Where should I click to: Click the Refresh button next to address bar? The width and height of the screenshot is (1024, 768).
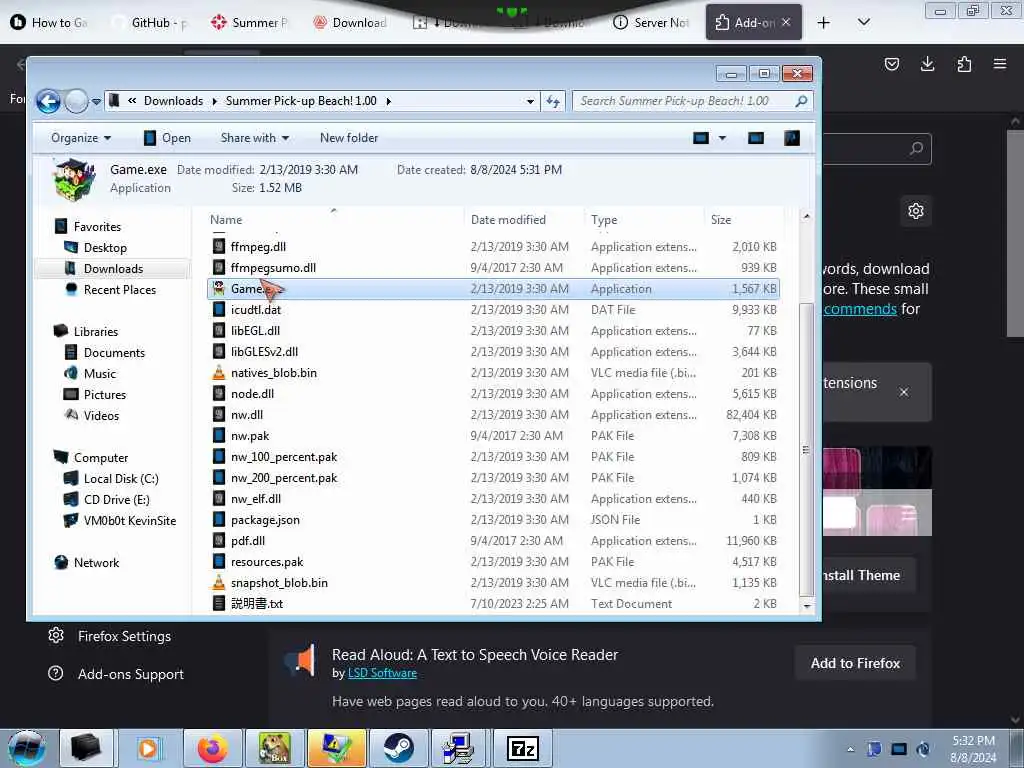553,101
